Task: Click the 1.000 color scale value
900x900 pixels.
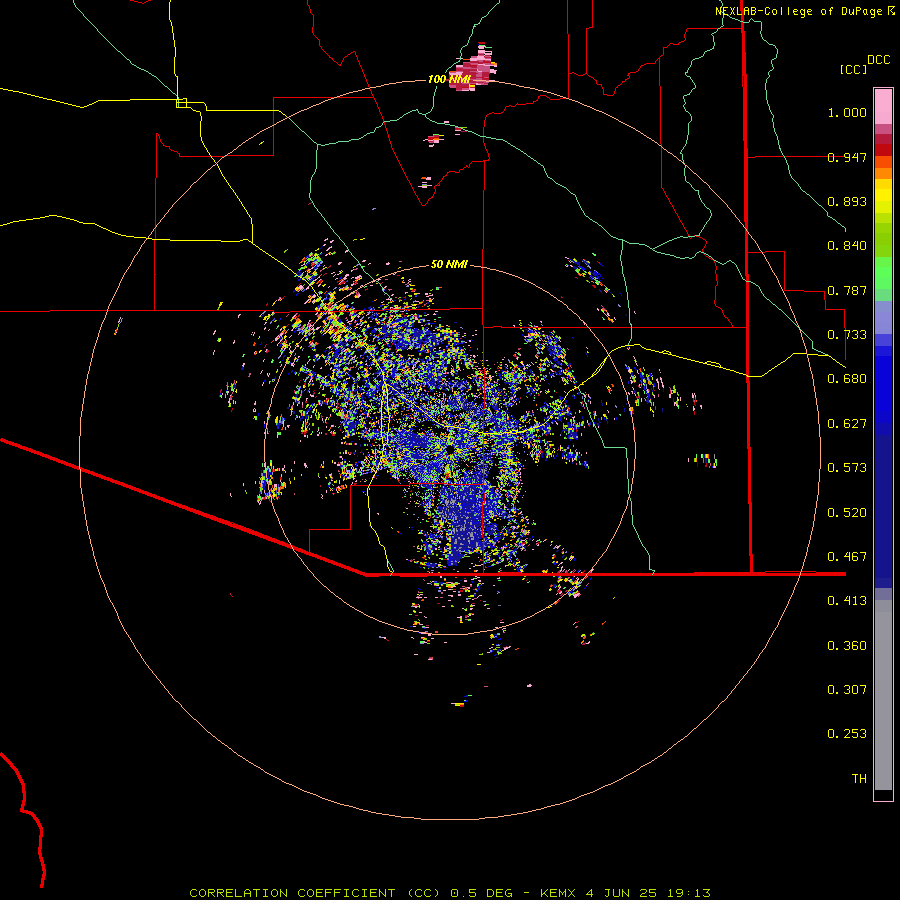Action: coord(847,112)
